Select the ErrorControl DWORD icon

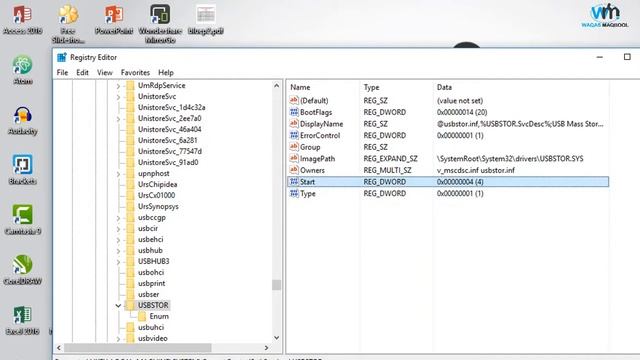pos(294,135)
